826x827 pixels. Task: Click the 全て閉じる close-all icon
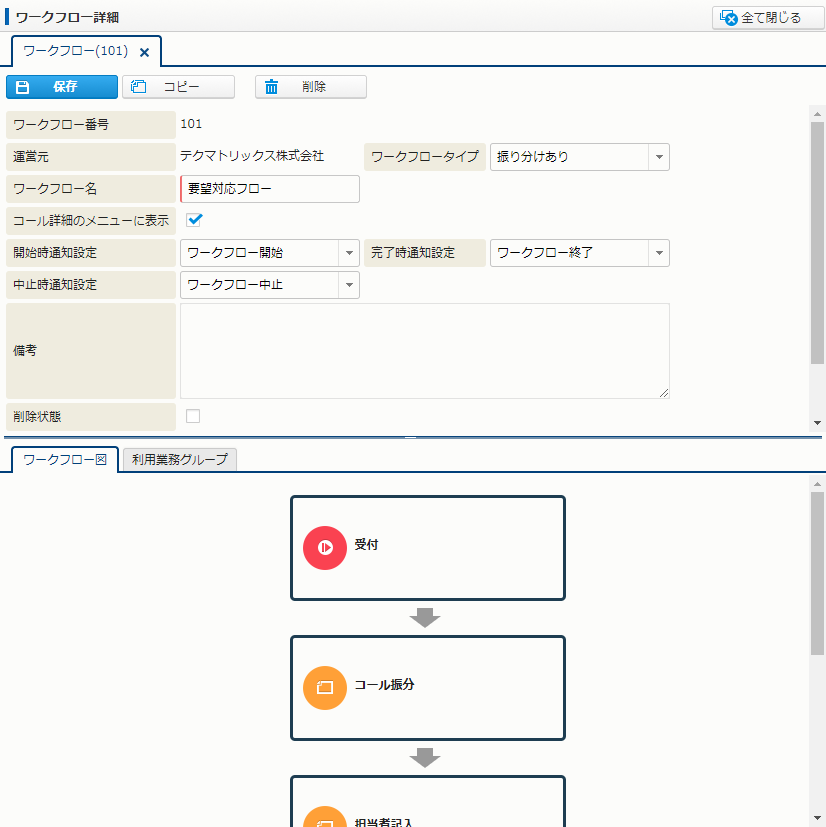coord(729,18)
